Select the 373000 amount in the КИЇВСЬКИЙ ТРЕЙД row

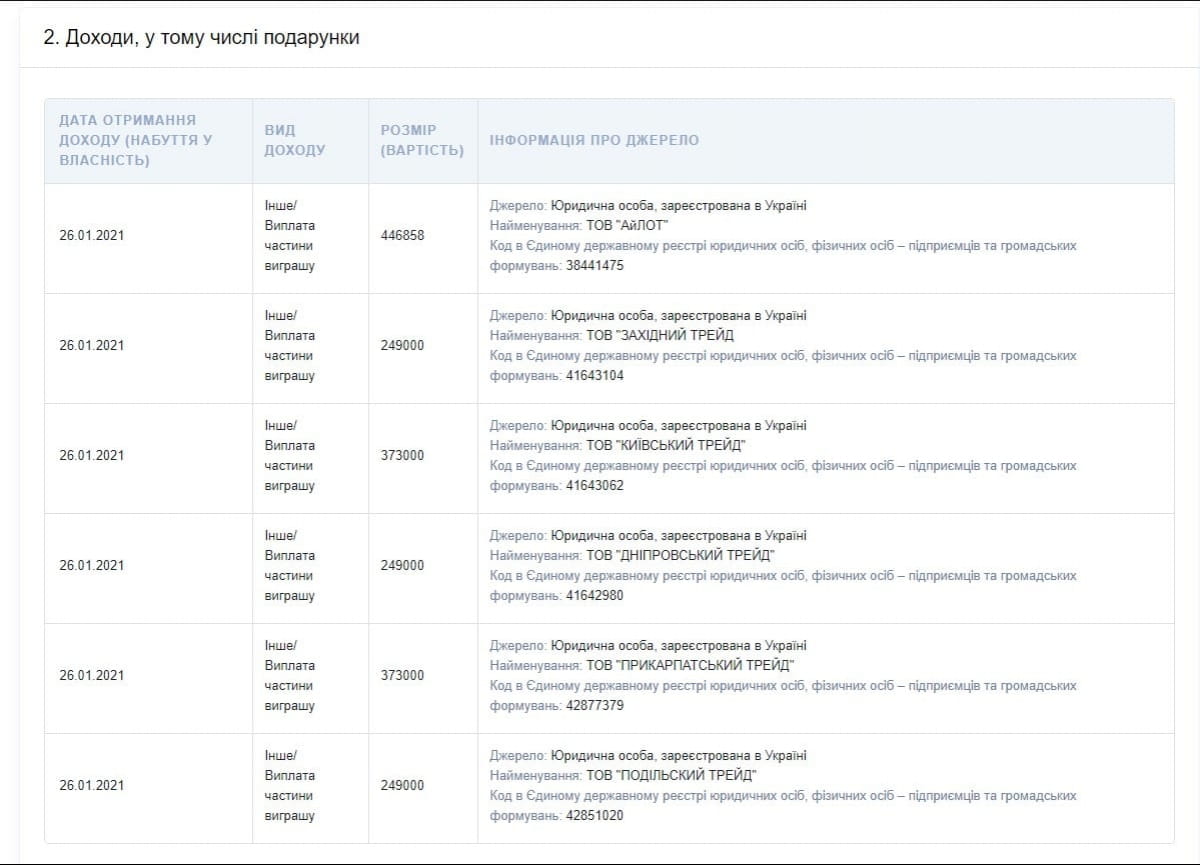[x=402, y=455]
